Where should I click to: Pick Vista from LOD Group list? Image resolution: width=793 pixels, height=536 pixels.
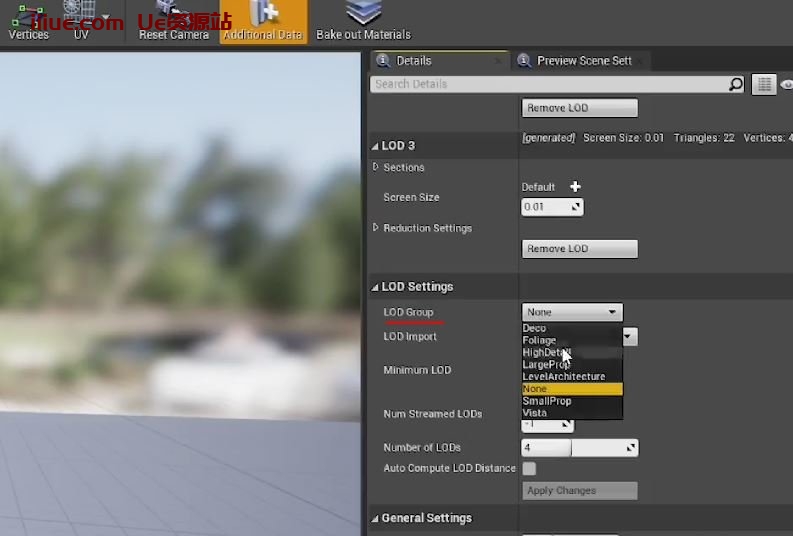point(572,413)
